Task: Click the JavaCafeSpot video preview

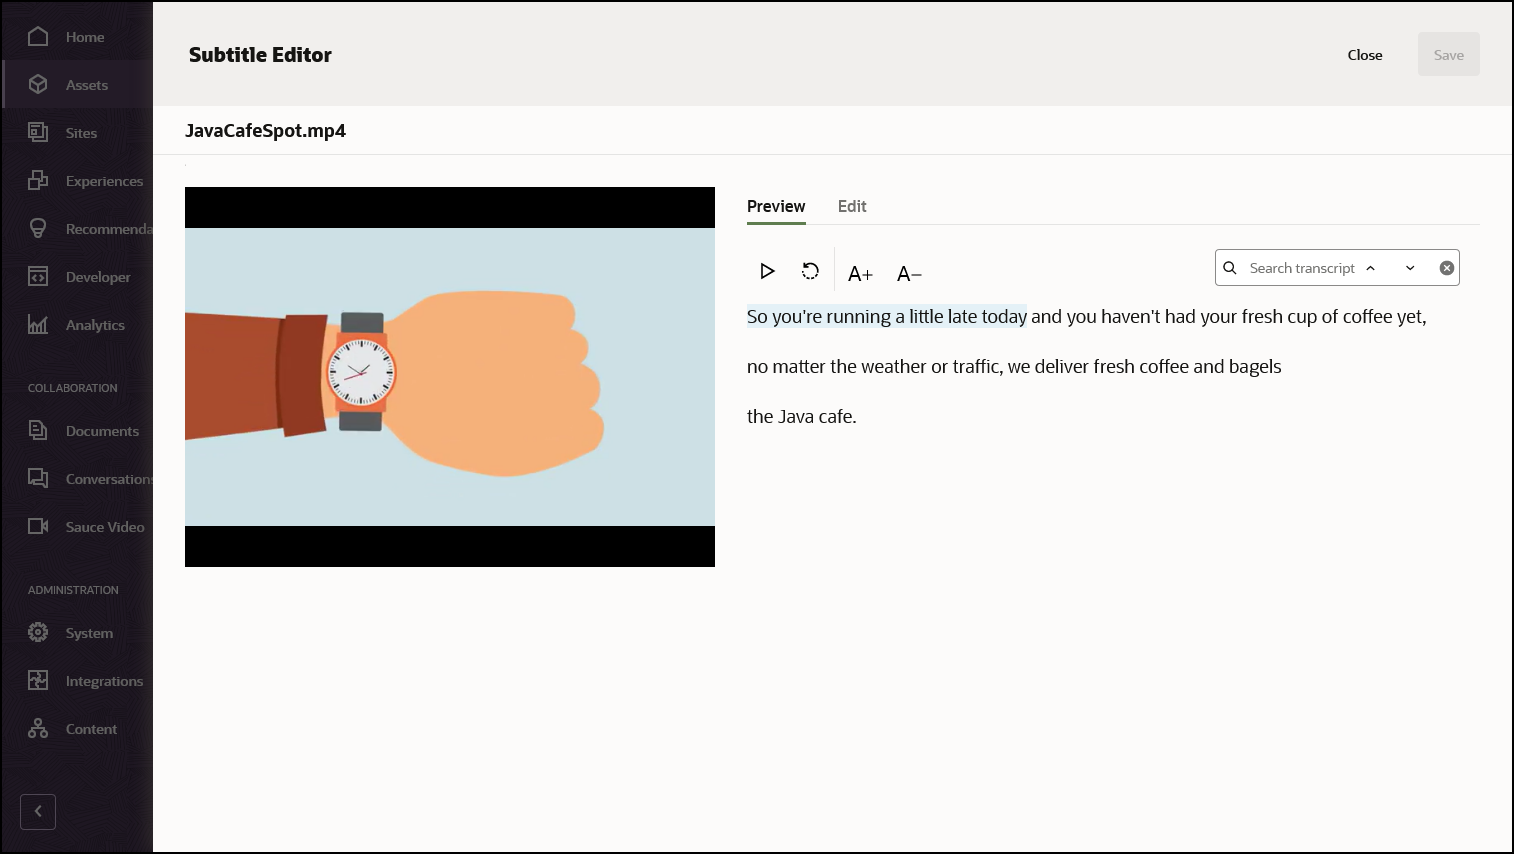Action: (x=450, y=377)
